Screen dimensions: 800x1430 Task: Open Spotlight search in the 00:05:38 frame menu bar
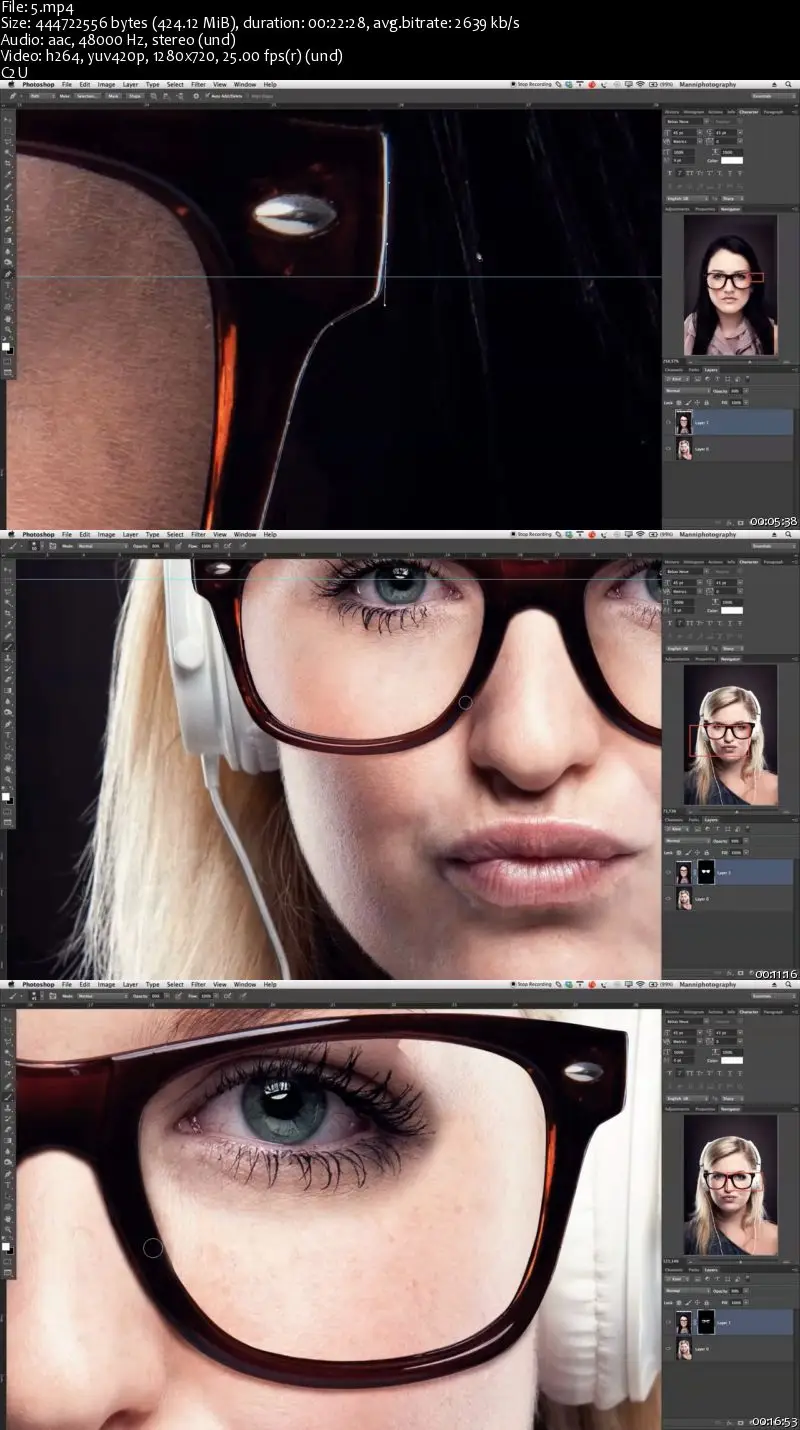(788, 85)
